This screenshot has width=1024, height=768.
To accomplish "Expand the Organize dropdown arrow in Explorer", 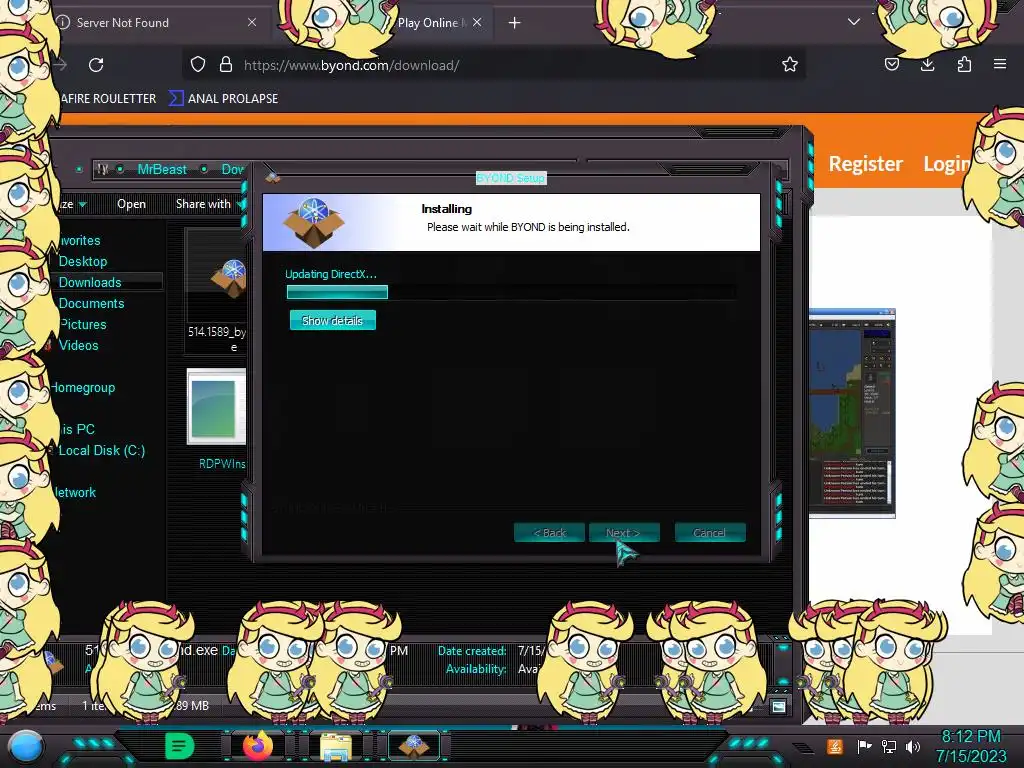I will [x=83, y=204].
